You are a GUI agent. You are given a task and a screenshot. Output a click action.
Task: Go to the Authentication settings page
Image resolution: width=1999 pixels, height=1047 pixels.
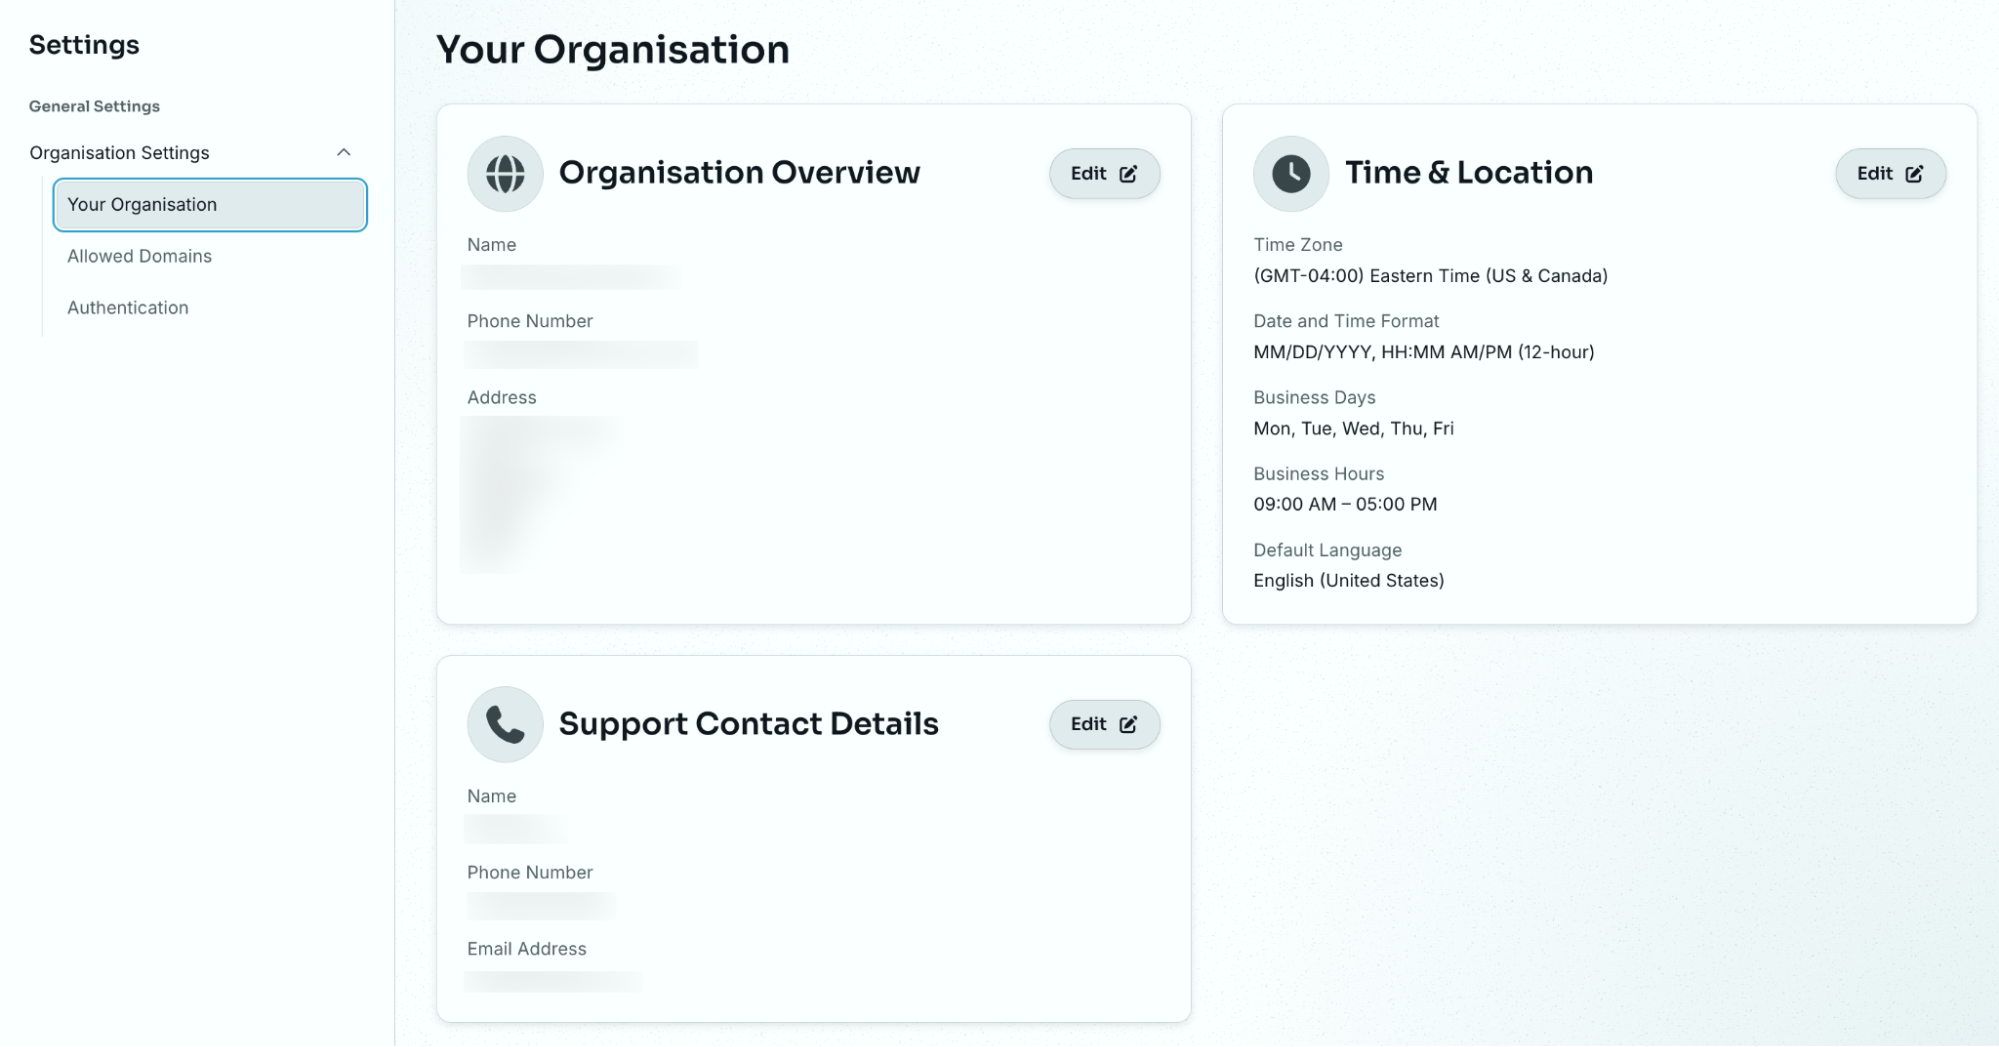(x=128, y=308)
